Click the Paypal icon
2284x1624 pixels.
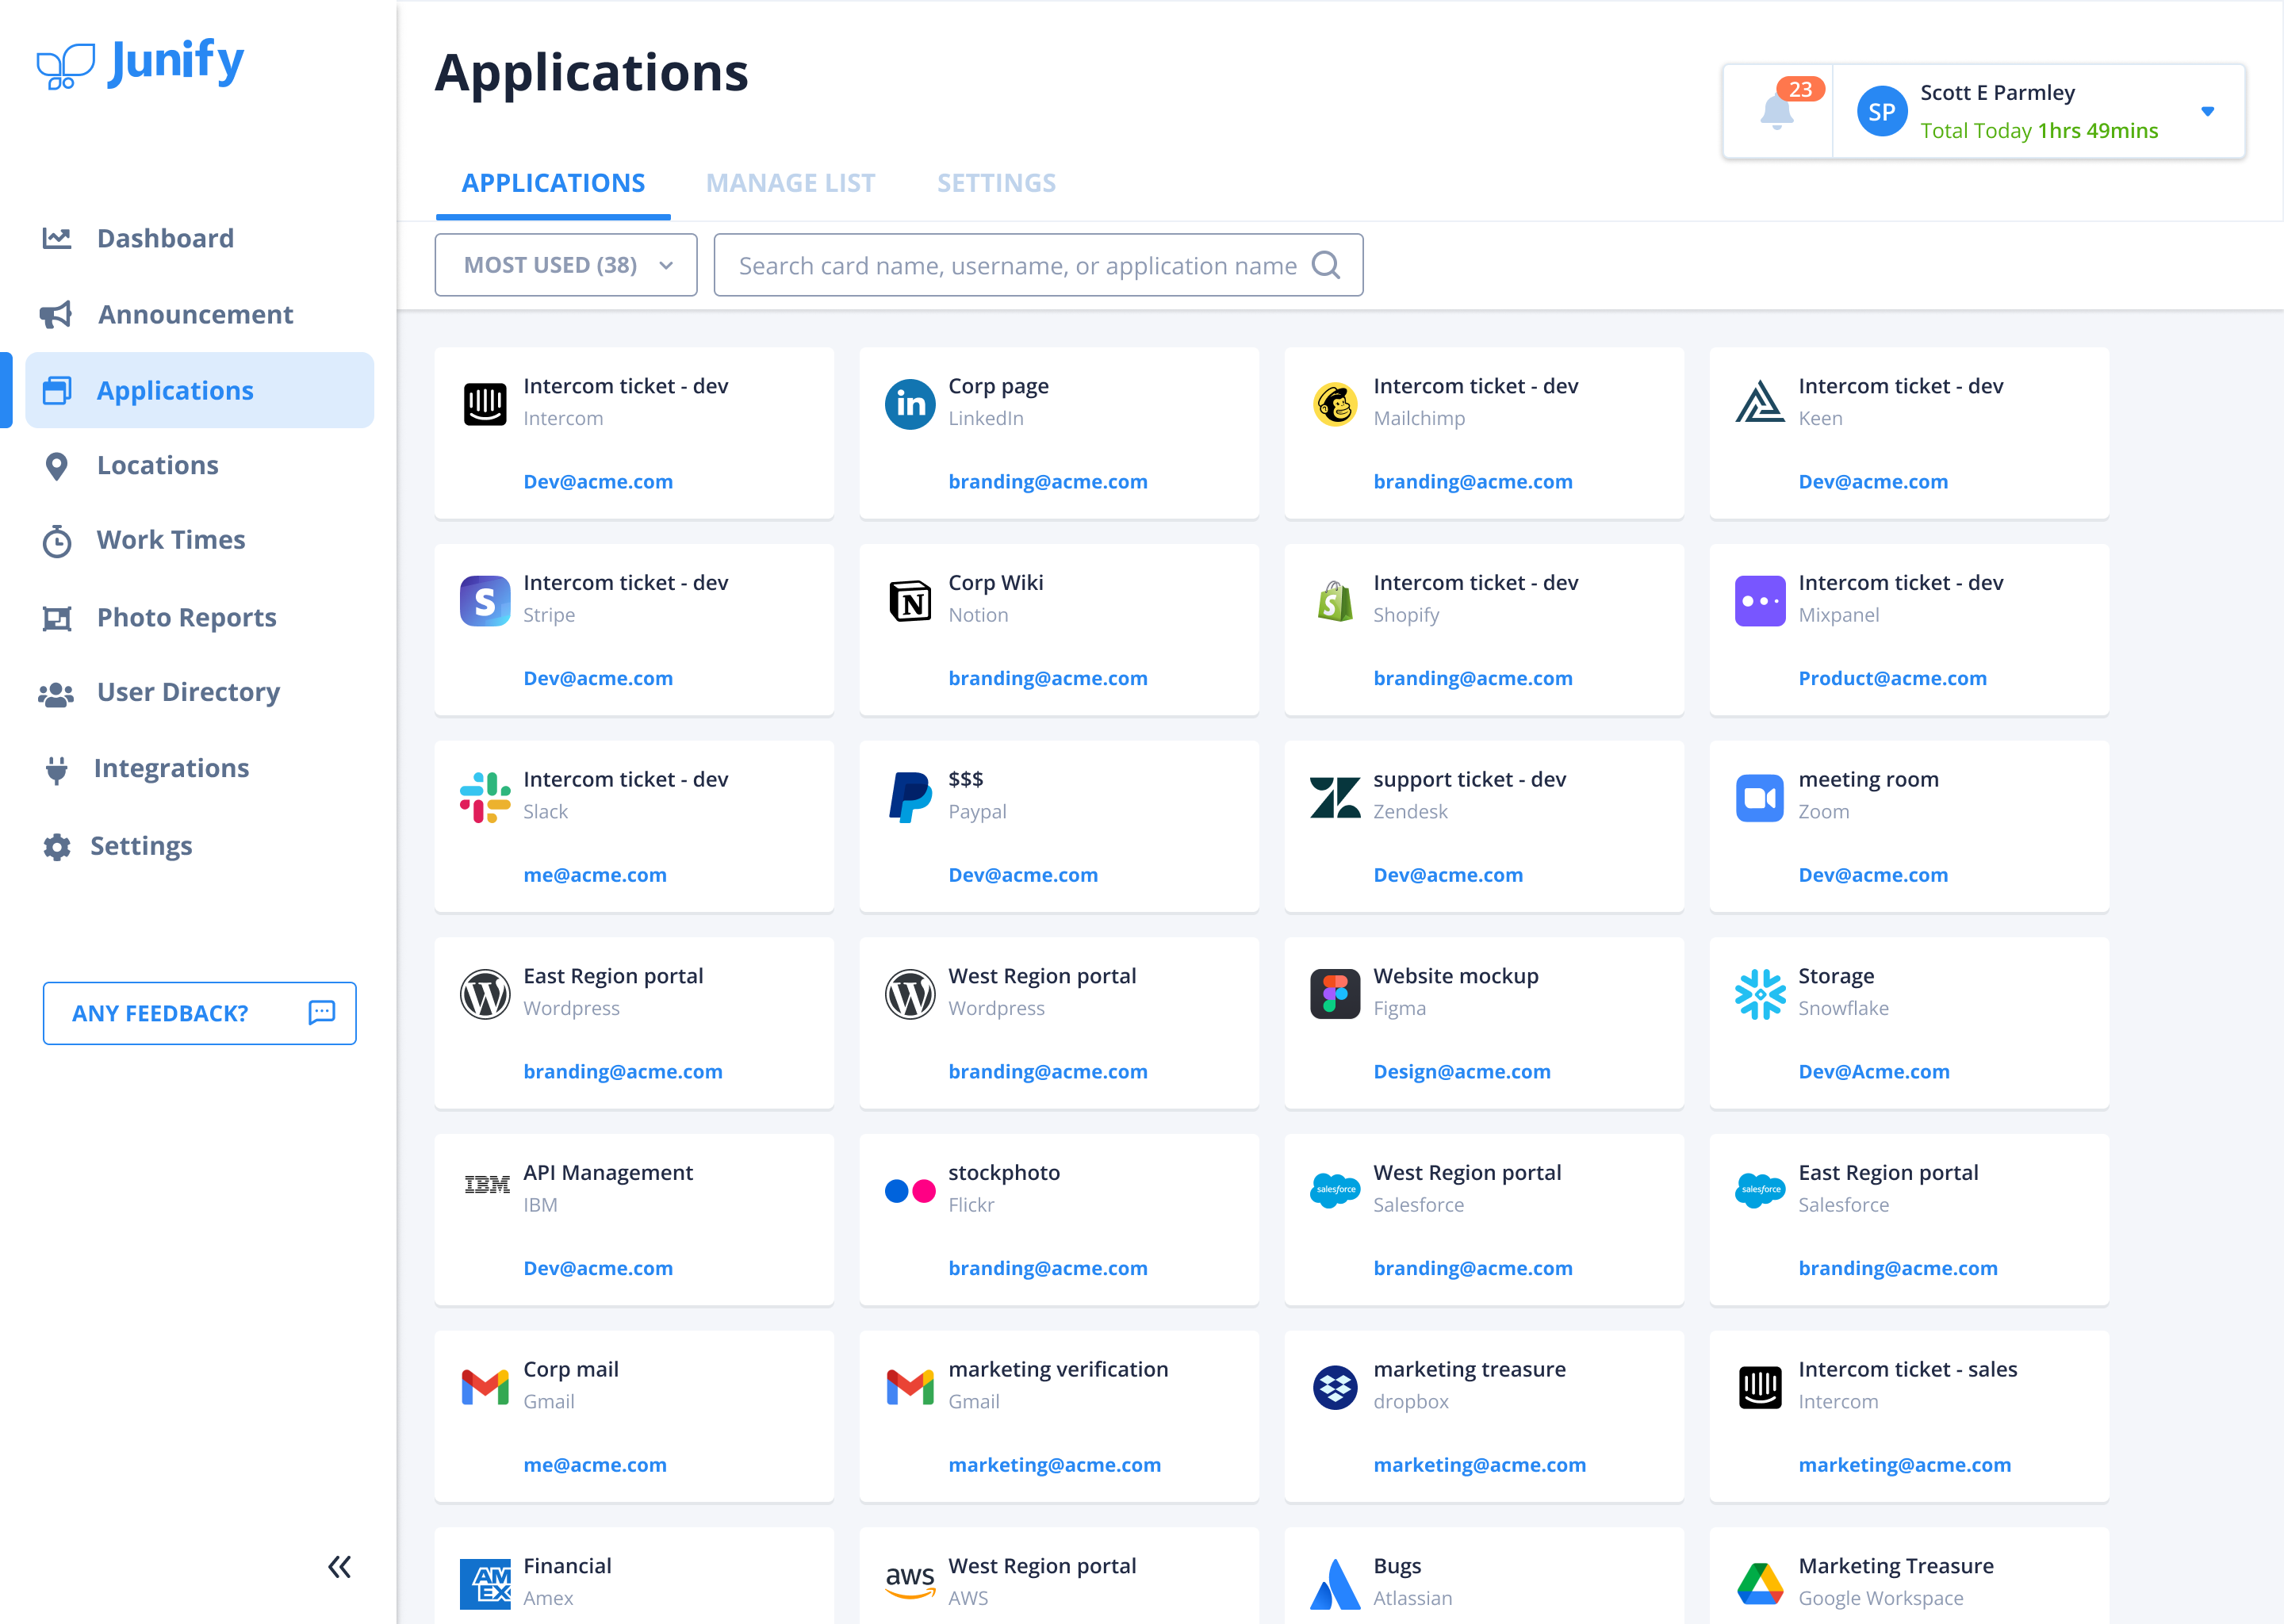click(910, 798)
